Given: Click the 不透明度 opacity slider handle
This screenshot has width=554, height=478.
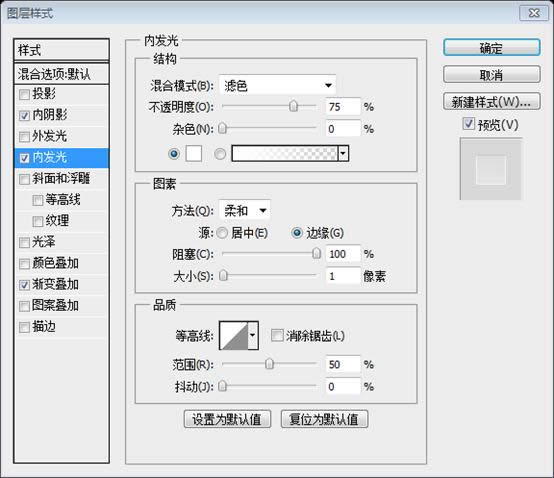Looking at the screenshot, I should click(293, 106).
